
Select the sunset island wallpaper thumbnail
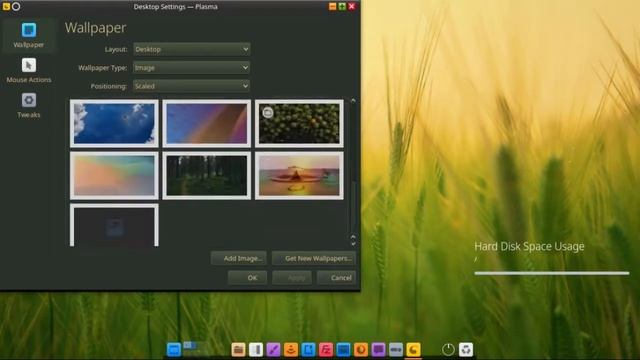pos(299,176)
